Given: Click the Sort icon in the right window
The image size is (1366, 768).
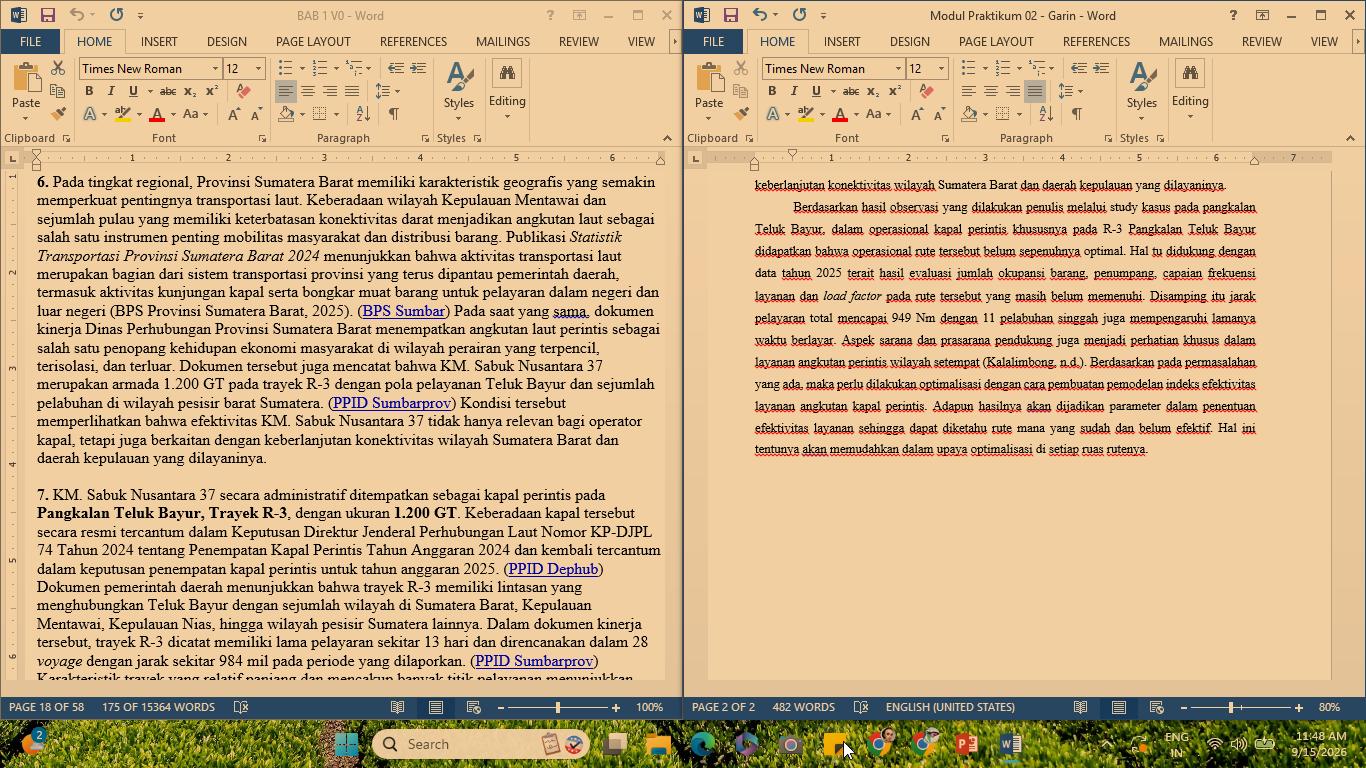Looking at the screenshot, I should click(1045, 114).
